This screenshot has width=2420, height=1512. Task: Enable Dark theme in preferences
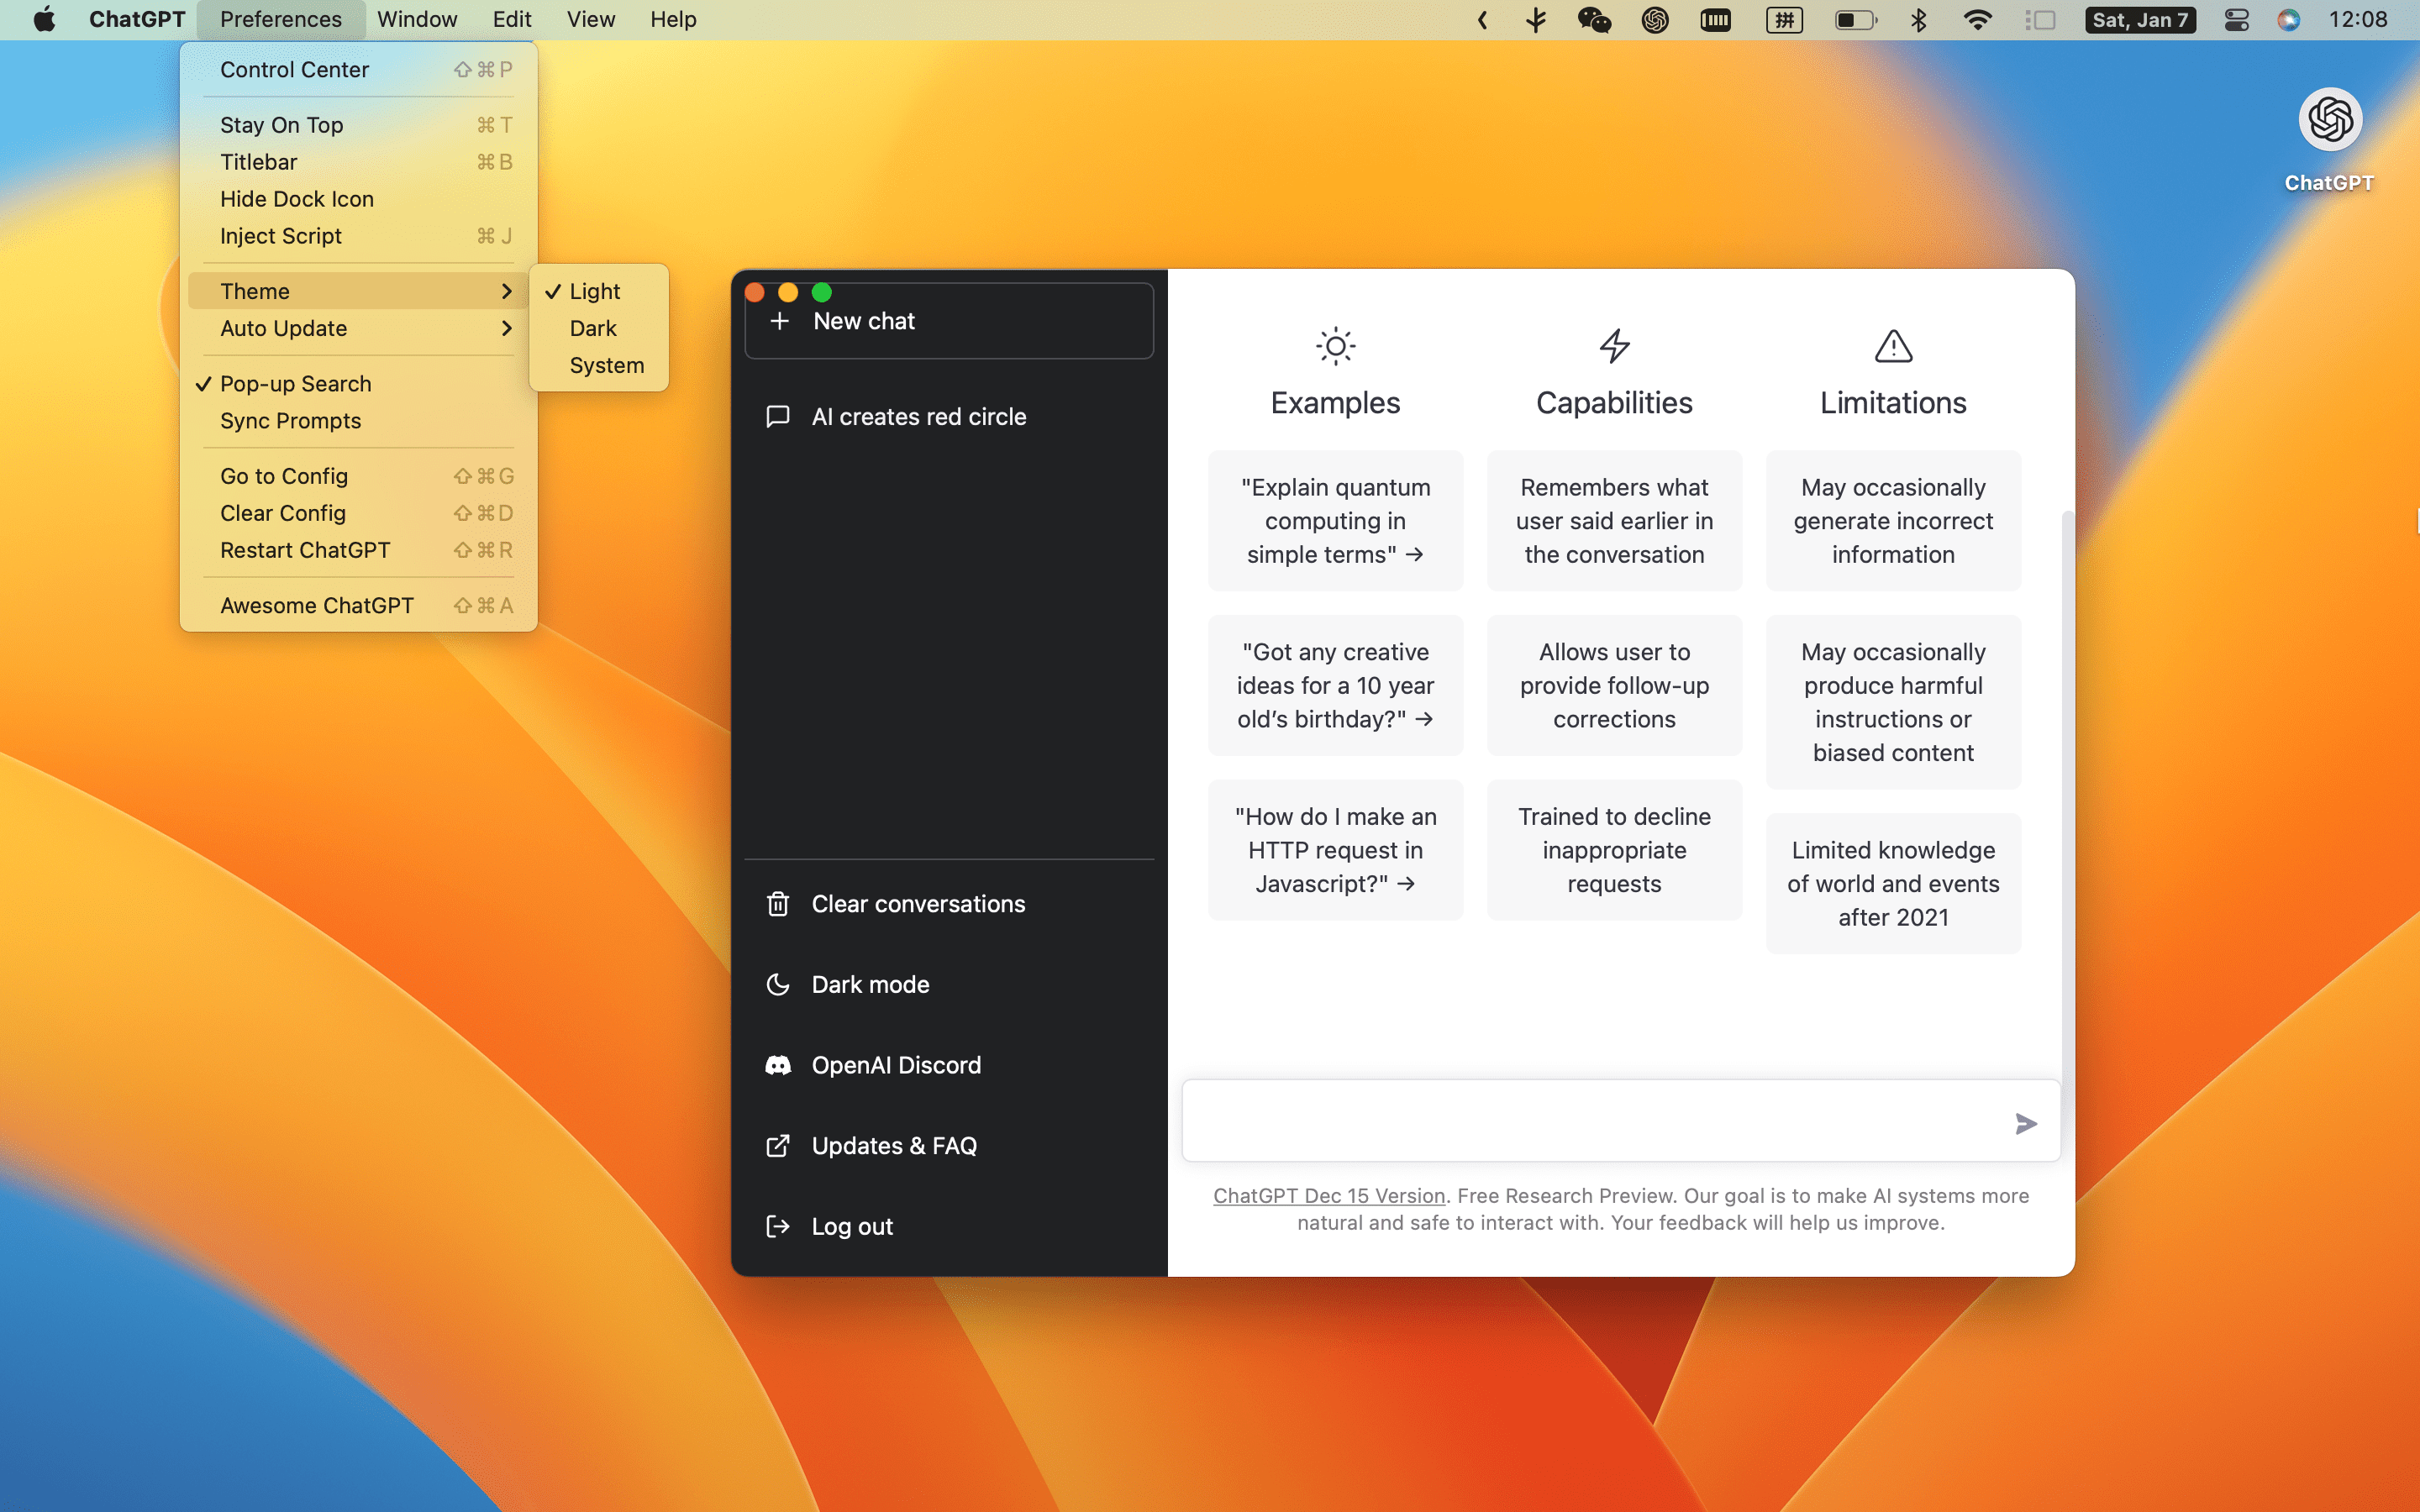coord(591,328)
